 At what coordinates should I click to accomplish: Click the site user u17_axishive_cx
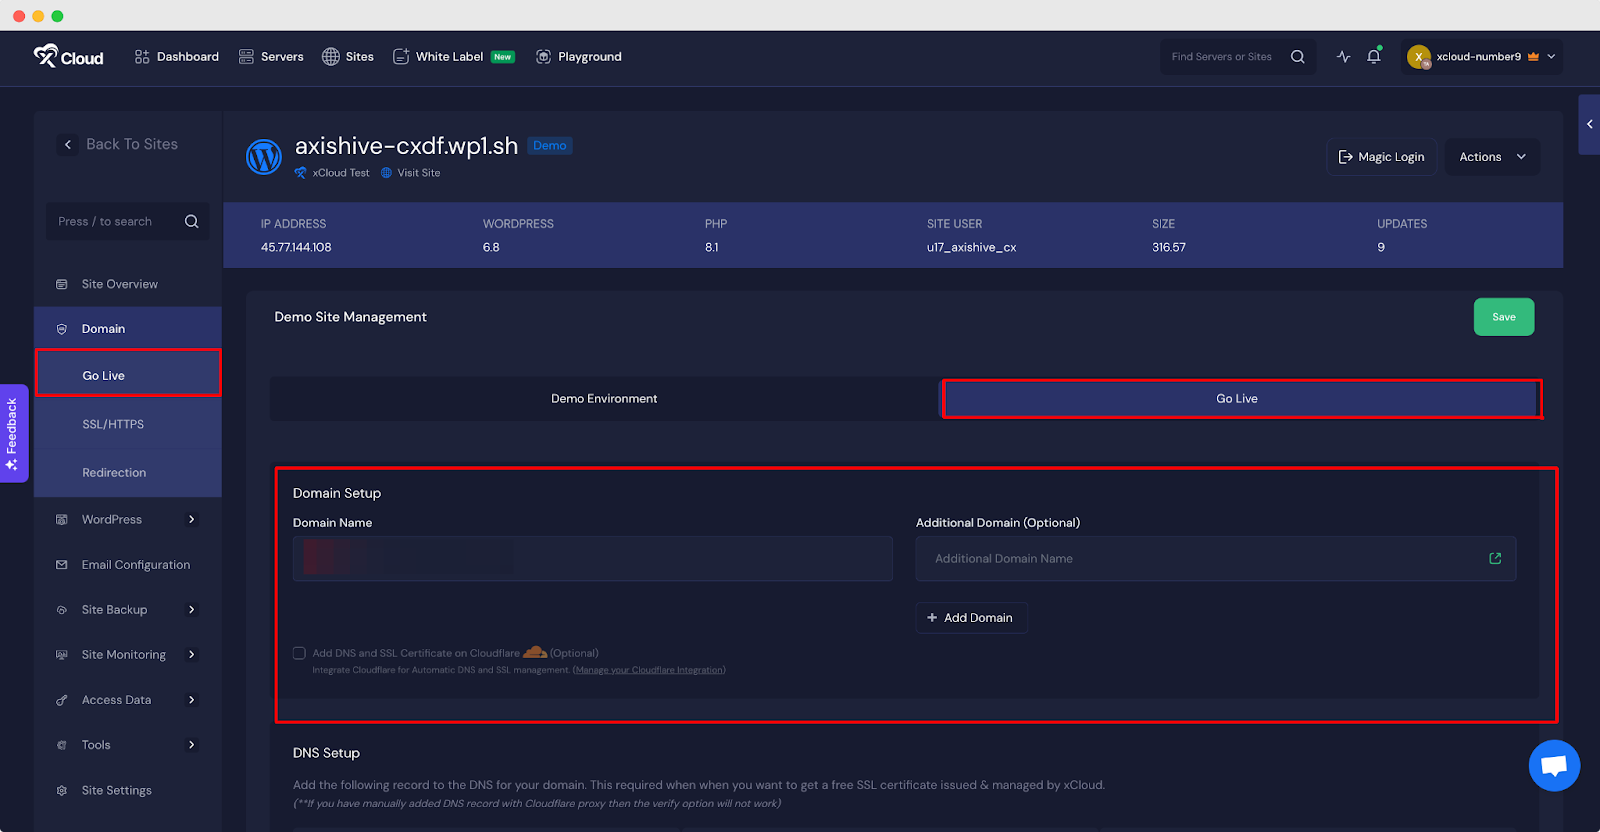[971, 248]
